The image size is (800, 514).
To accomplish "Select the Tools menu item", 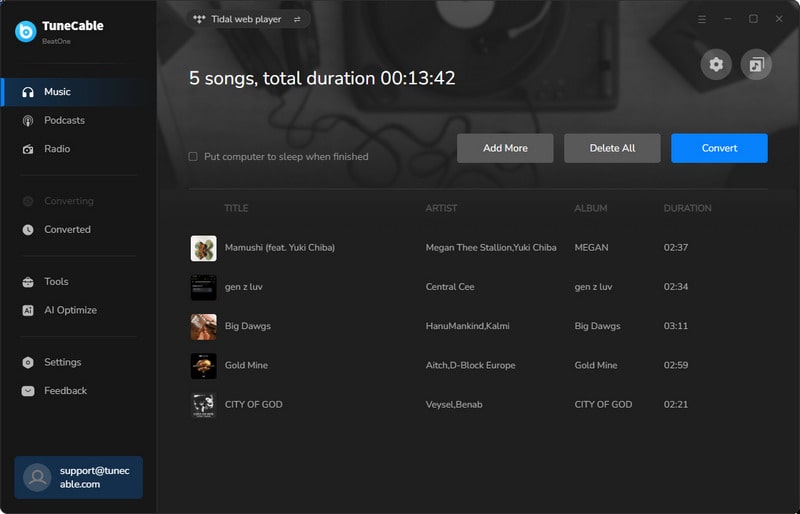I will pyautogui.click(x=56, y=282).
